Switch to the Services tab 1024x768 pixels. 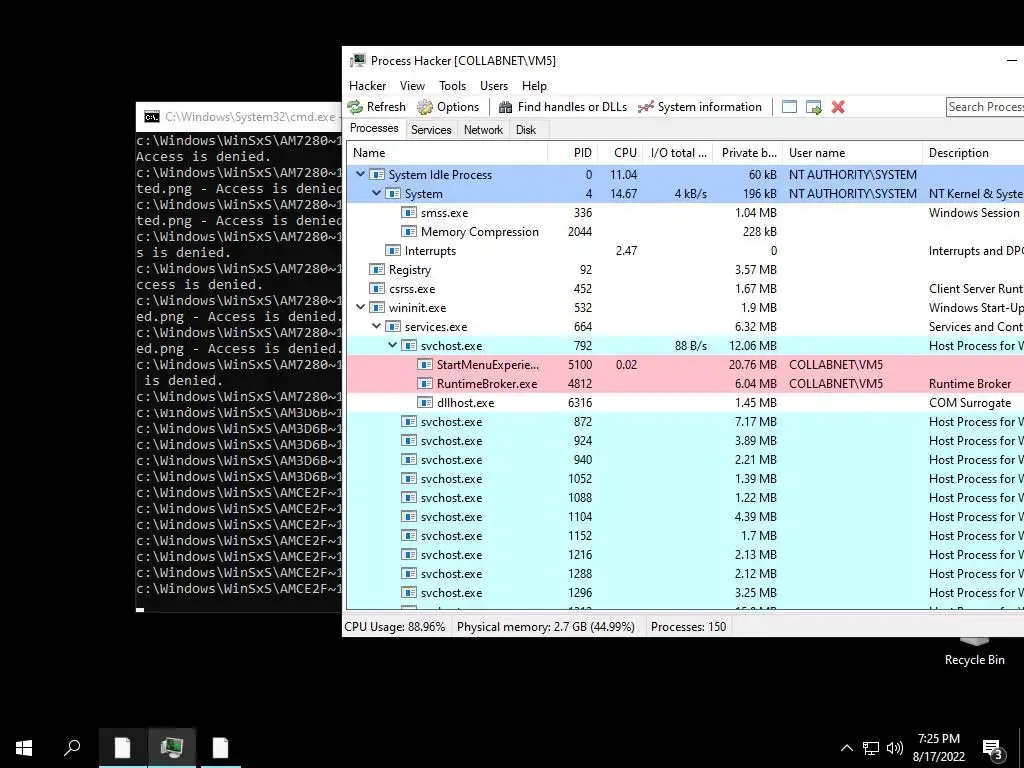coord(431,130)
